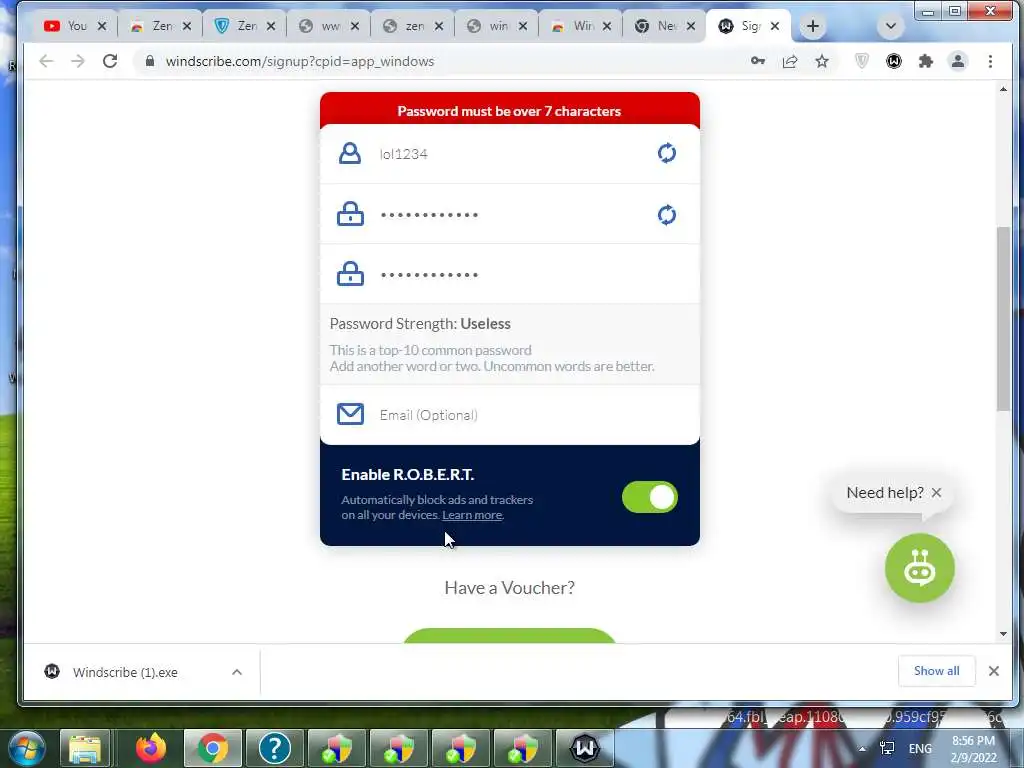Image resolution: width=1024 pixels, height=768 pixels.
Task: Close the YouTube tab
Action: coord(102,26)
